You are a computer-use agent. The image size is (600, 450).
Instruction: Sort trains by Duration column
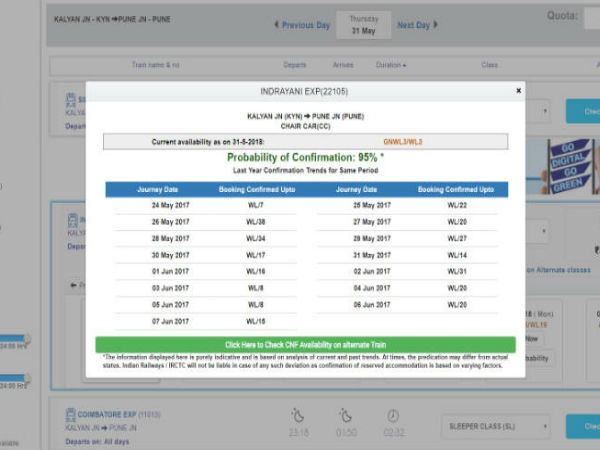390,65
